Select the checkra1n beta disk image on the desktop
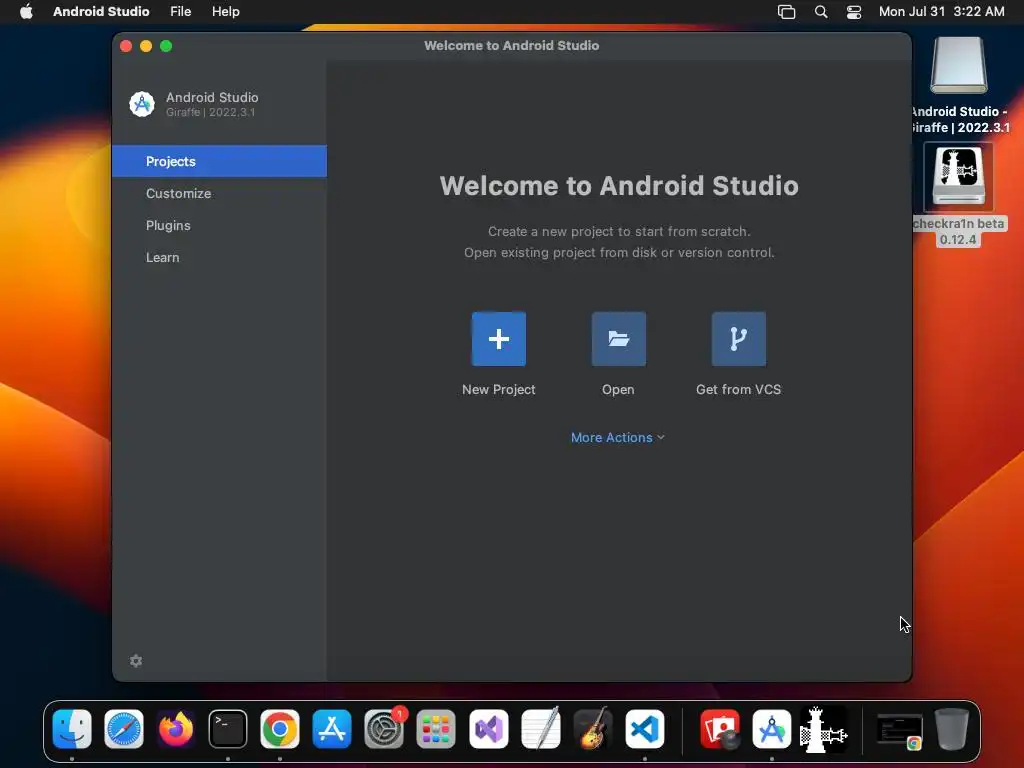This screenshot has height=768, width=1024. tap(958, 176)
